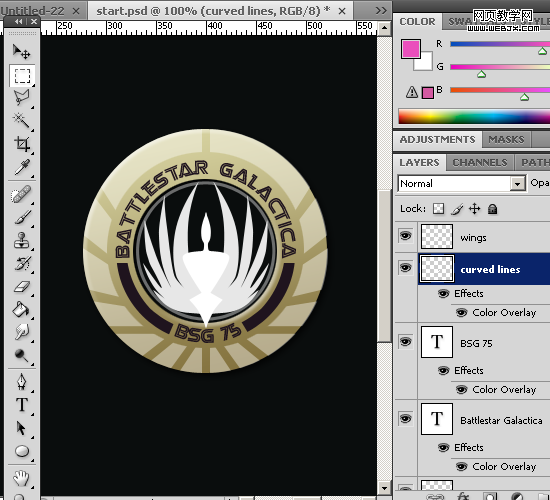
Task: Lock layer position icon
Action: (x=475, y=209)
